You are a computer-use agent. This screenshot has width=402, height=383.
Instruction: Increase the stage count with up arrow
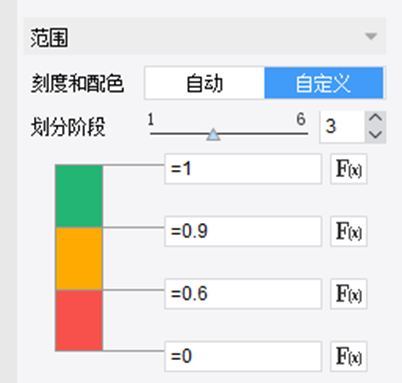coord(376,119)
